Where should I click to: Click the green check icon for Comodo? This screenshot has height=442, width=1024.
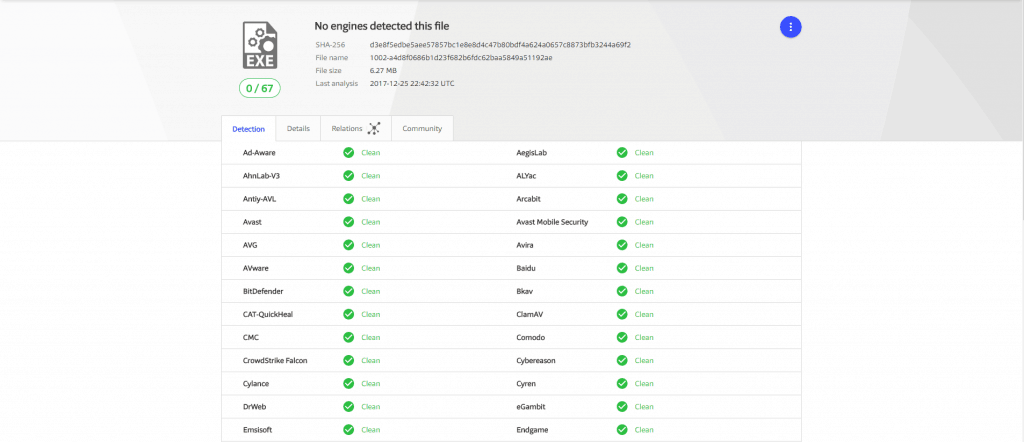pyautogui.click(x=622, y=338)
